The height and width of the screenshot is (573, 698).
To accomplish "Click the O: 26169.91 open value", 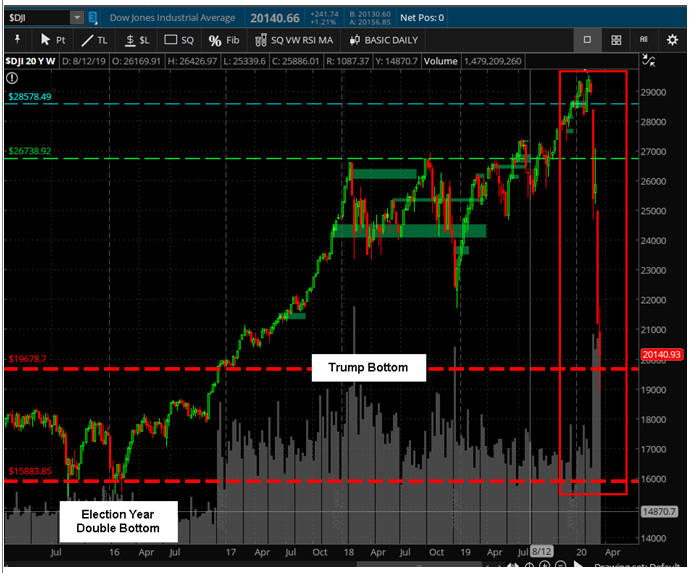I will (x=136, y=61).
